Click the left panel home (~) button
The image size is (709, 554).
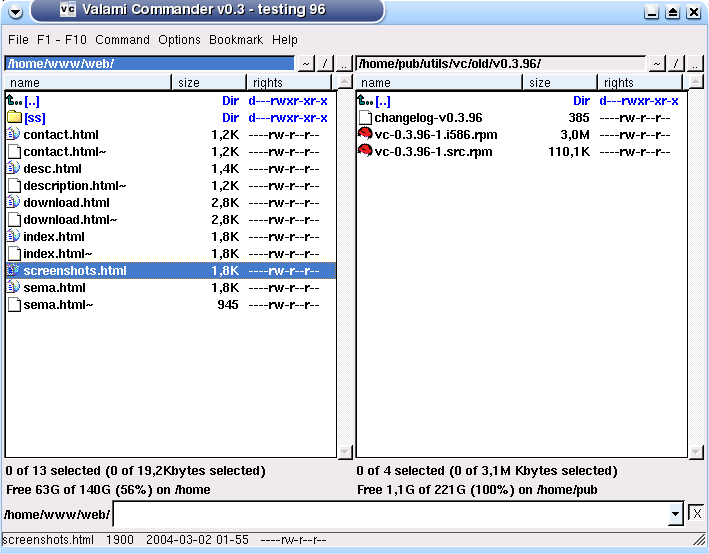point(306,64)
